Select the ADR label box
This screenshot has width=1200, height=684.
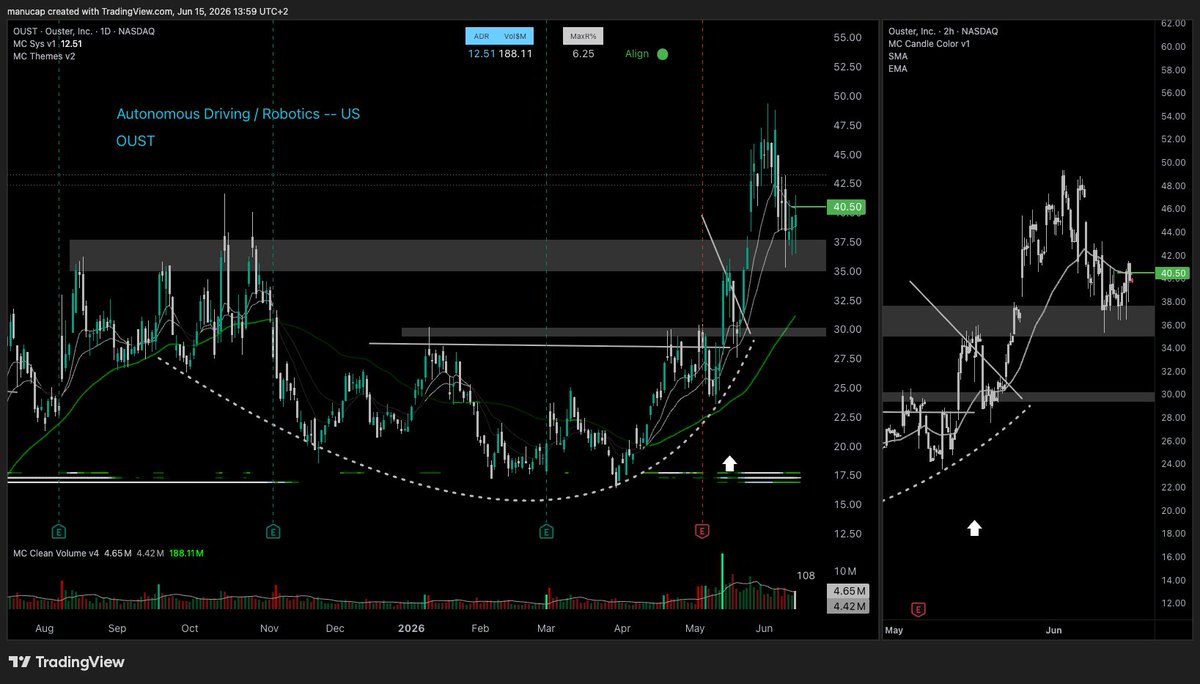[x=481, y=36]
